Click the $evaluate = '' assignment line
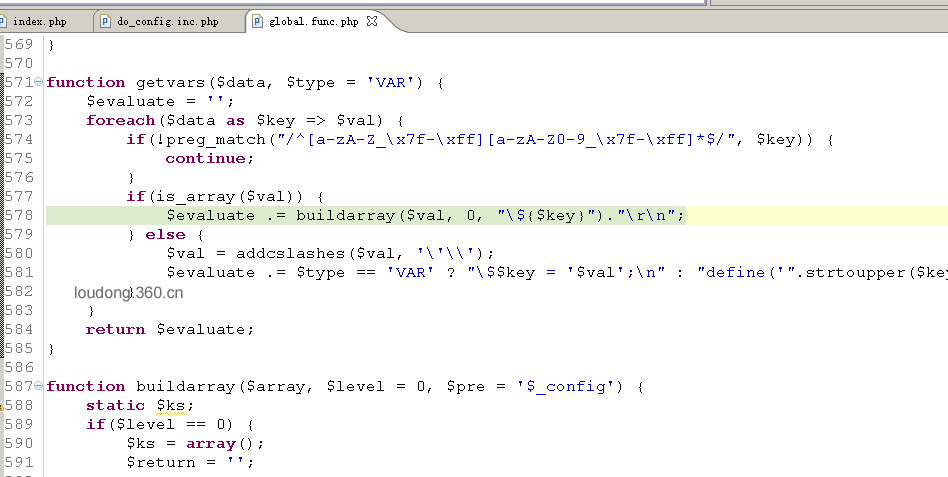 coord(160,102)
